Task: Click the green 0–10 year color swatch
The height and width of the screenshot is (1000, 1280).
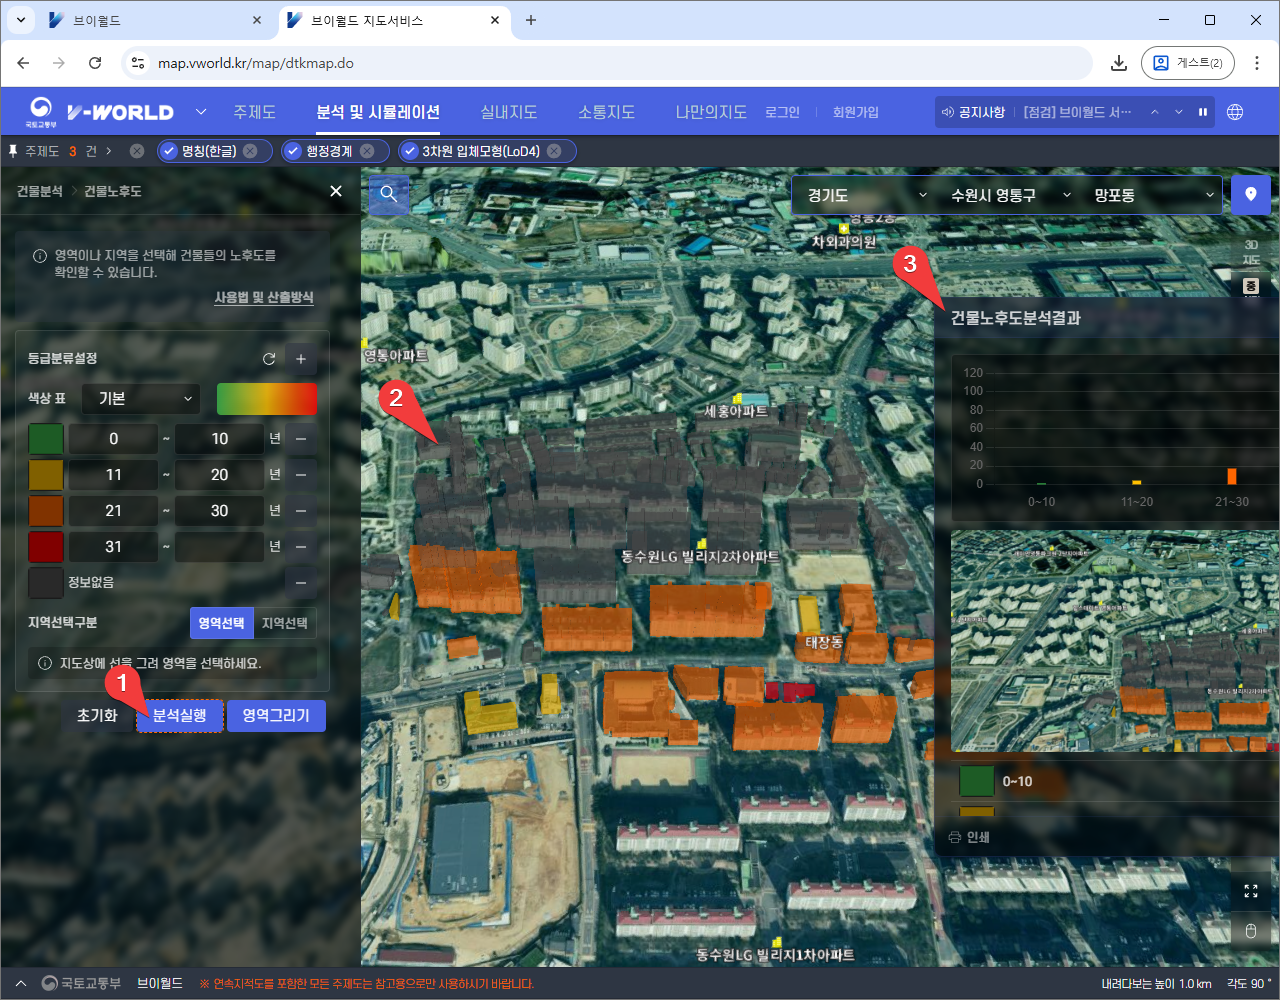Action: pyautogui.click(x=46, y=439)
